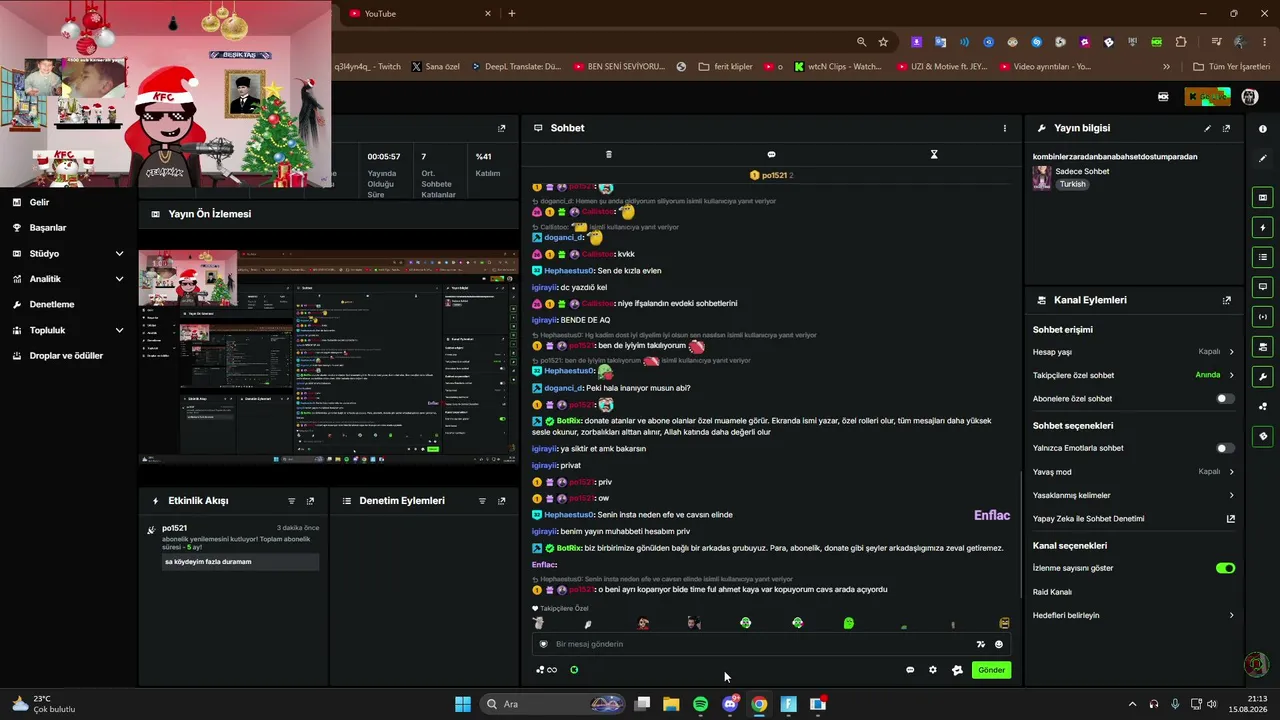
Task: Click Raid Kanalı action
Action: [x=1052, y=592]
